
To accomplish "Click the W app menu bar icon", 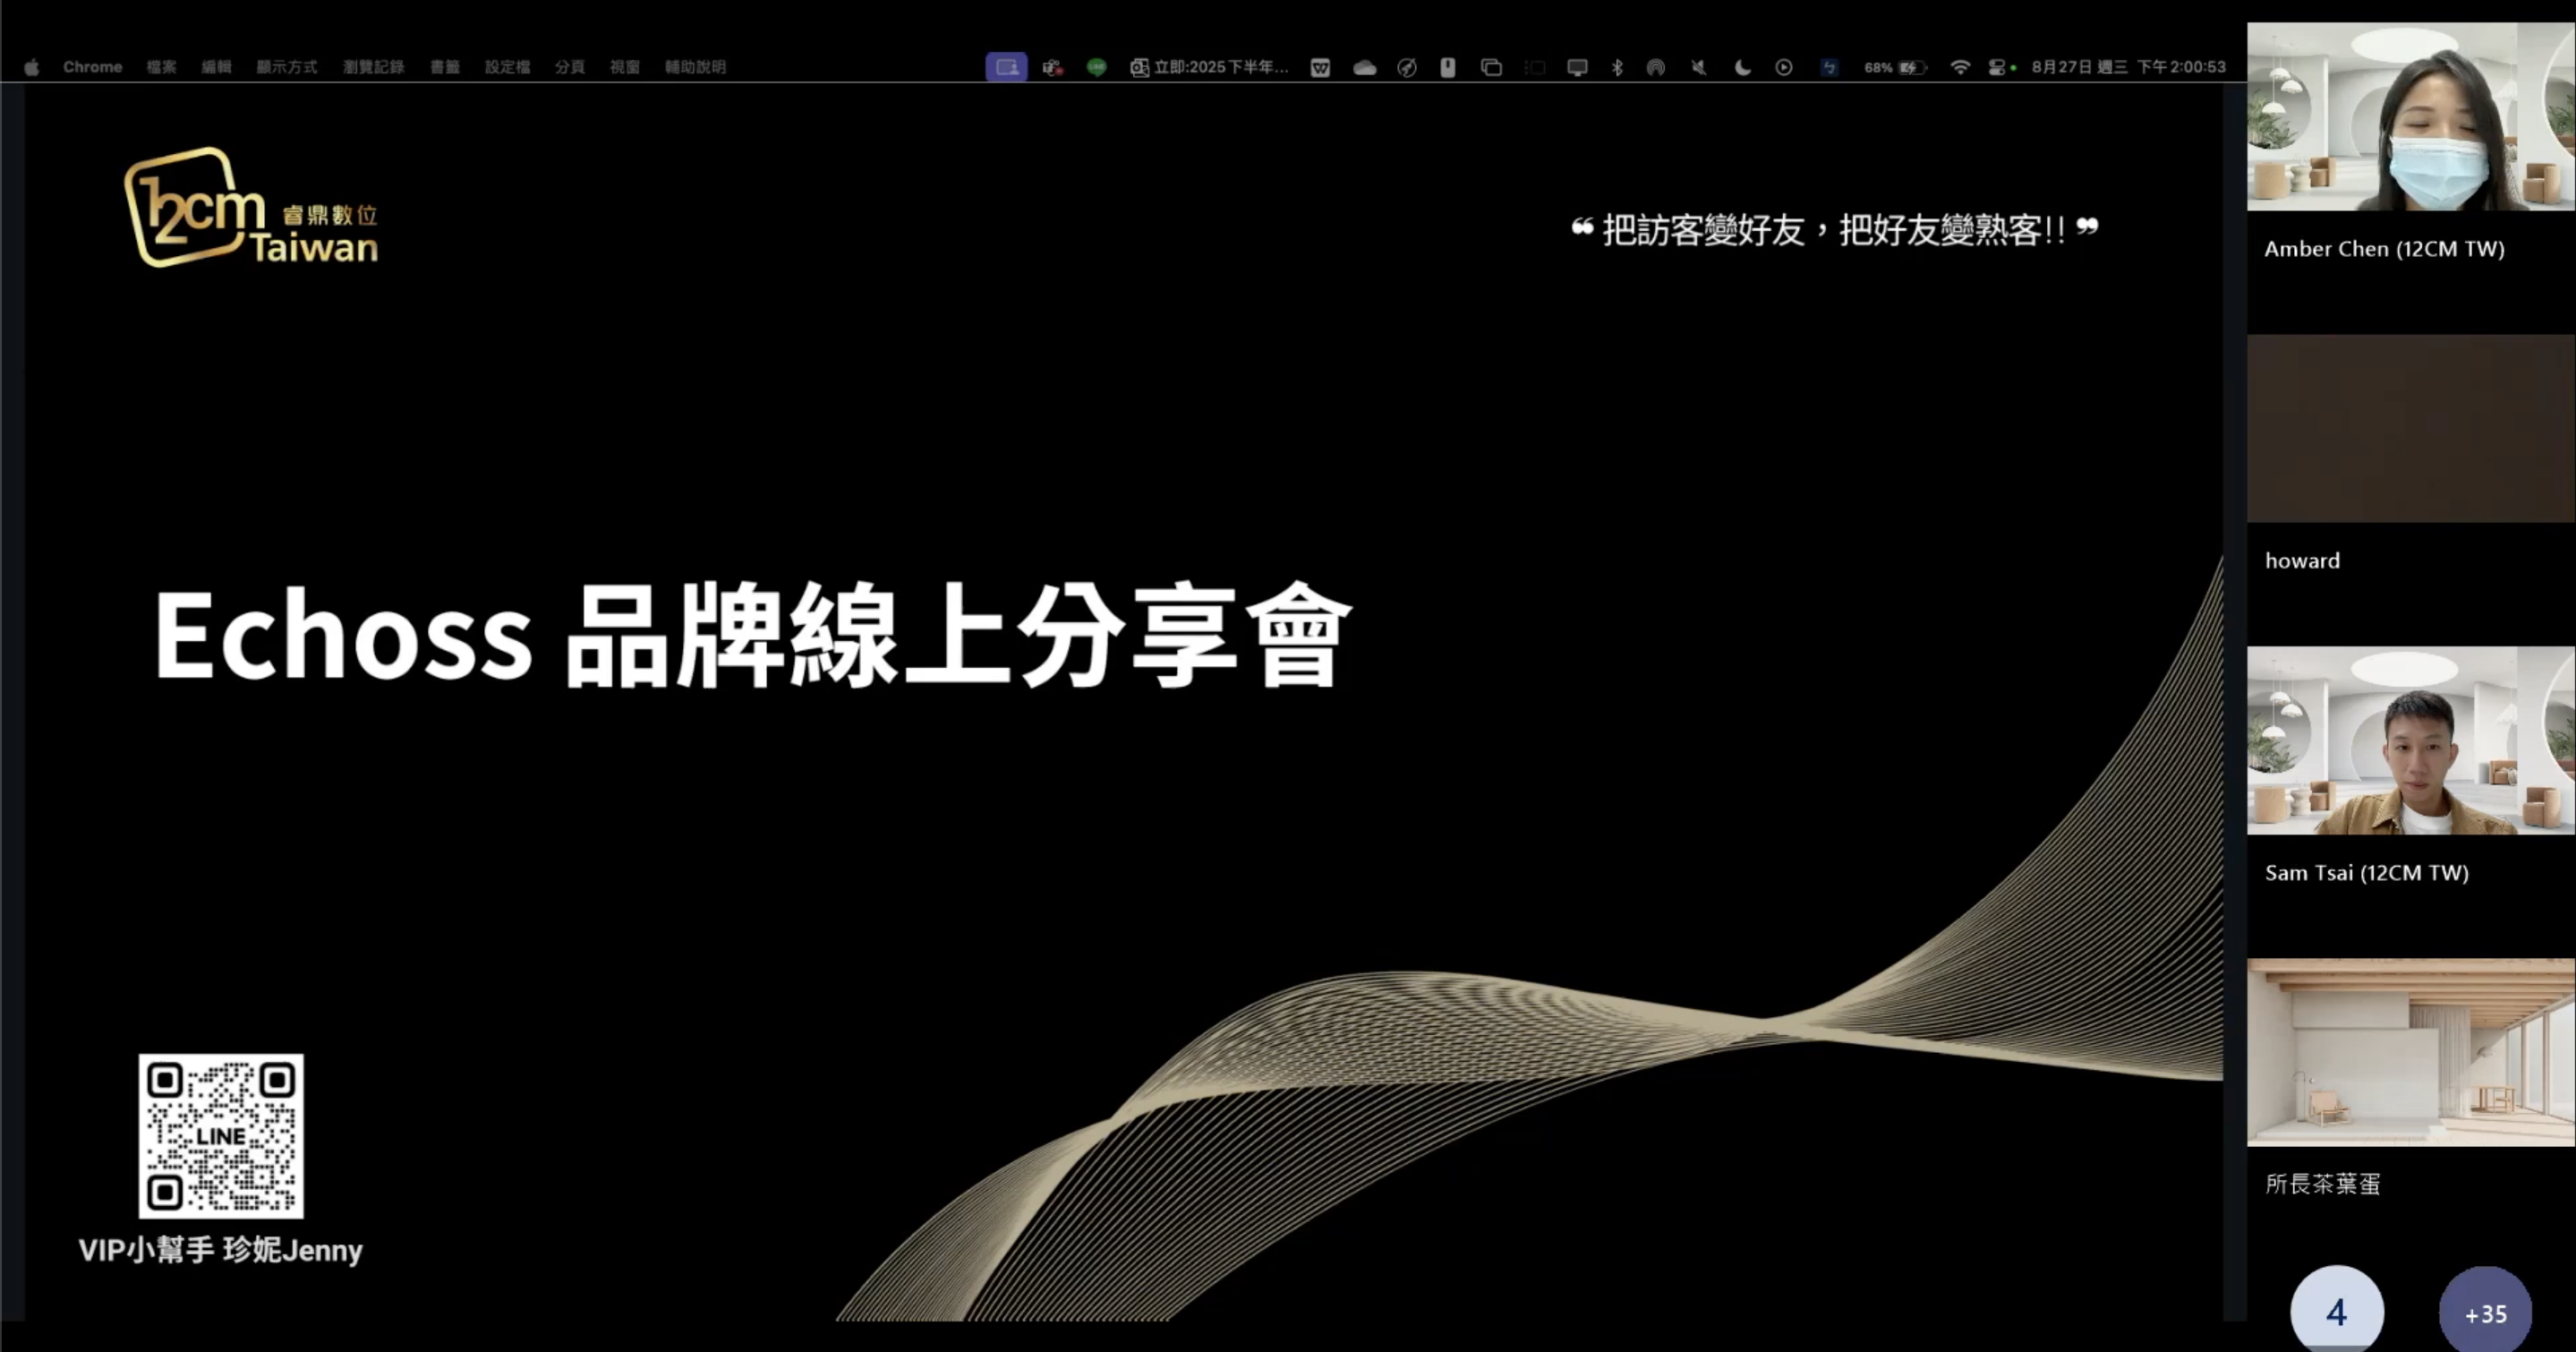I will 1320,67.
